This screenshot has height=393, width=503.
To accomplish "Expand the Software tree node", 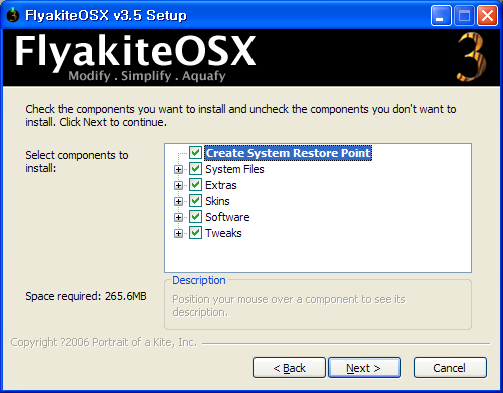I will coord(178,217).
